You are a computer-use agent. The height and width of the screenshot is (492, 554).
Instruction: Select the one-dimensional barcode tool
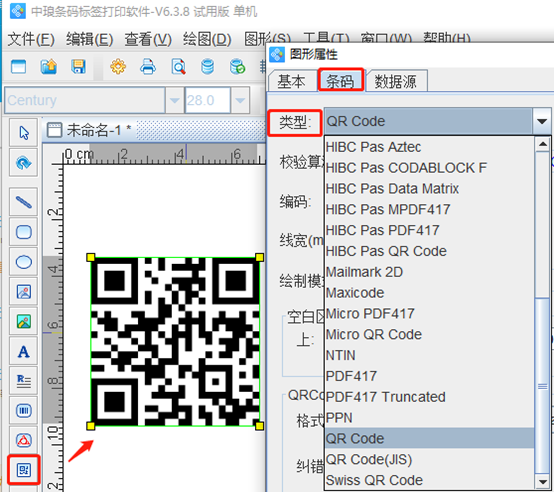[x=23, y=410]
